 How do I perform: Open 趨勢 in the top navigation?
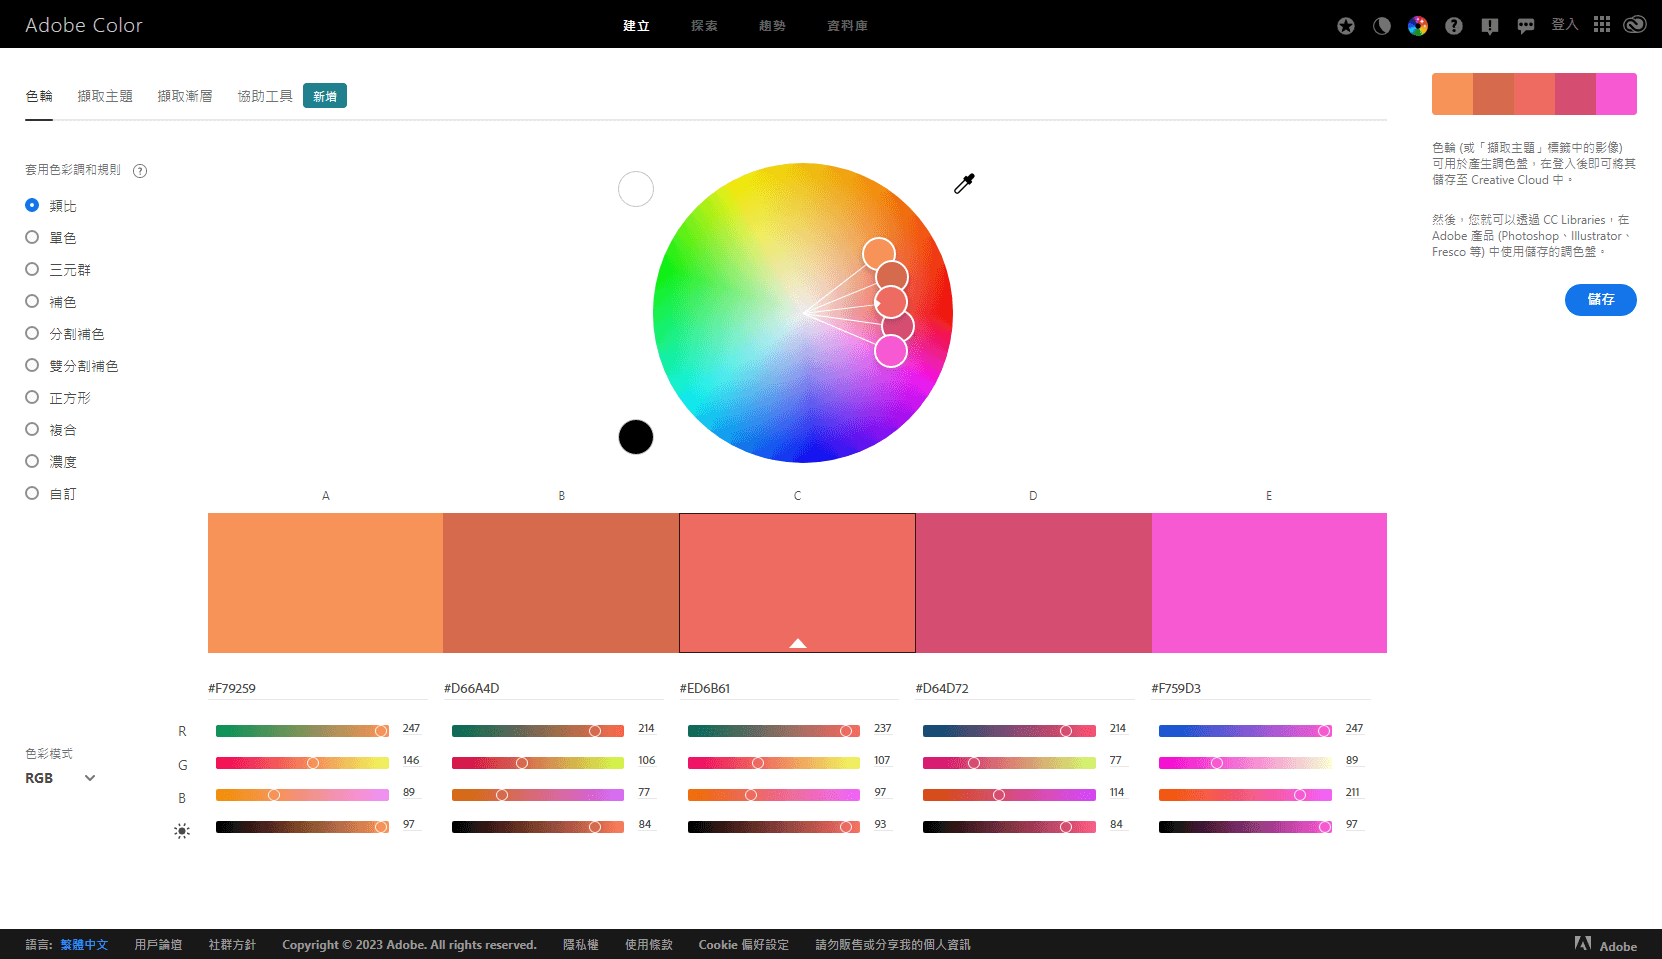pos(772,26)
